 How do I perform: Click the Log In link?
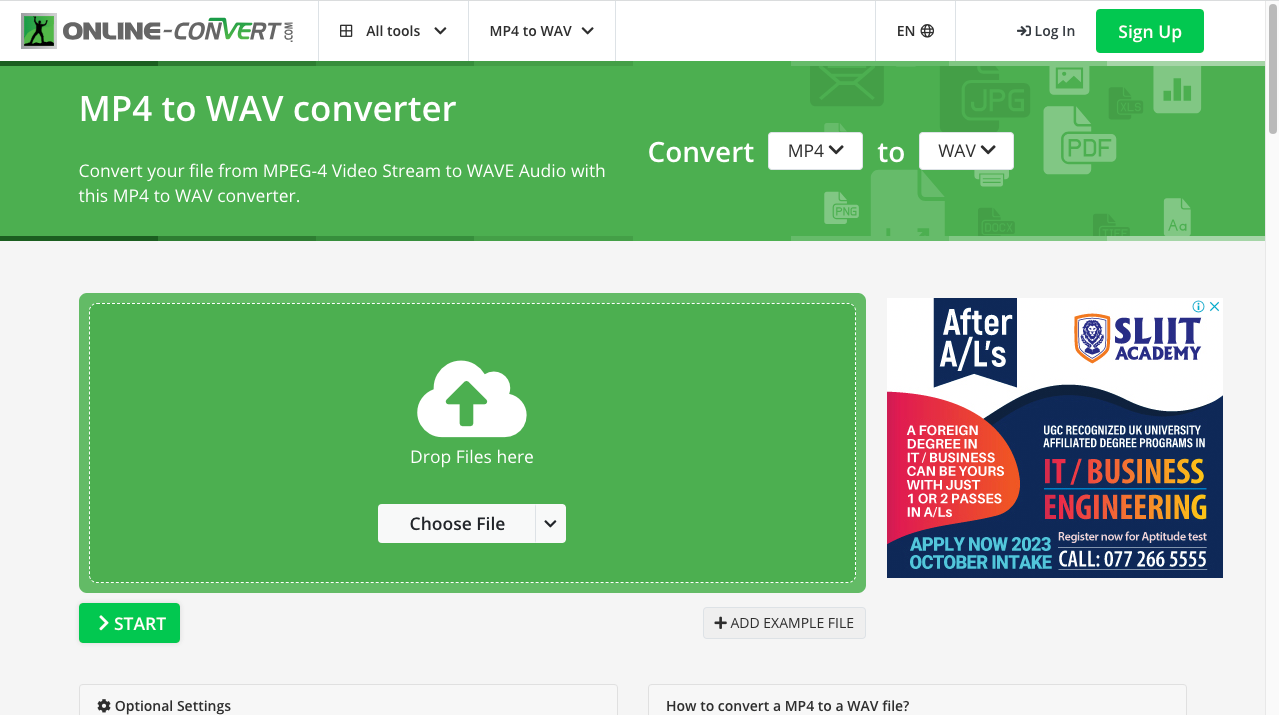point(1045,31)
